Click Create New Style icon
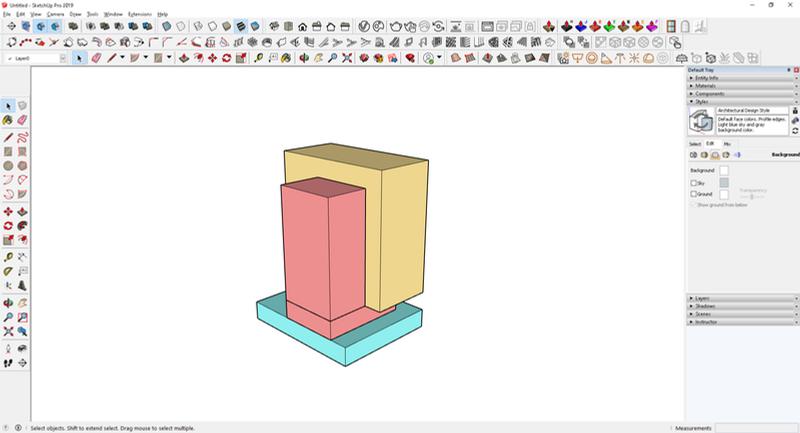The image size is (800, 433). click(x=795, y=120)
